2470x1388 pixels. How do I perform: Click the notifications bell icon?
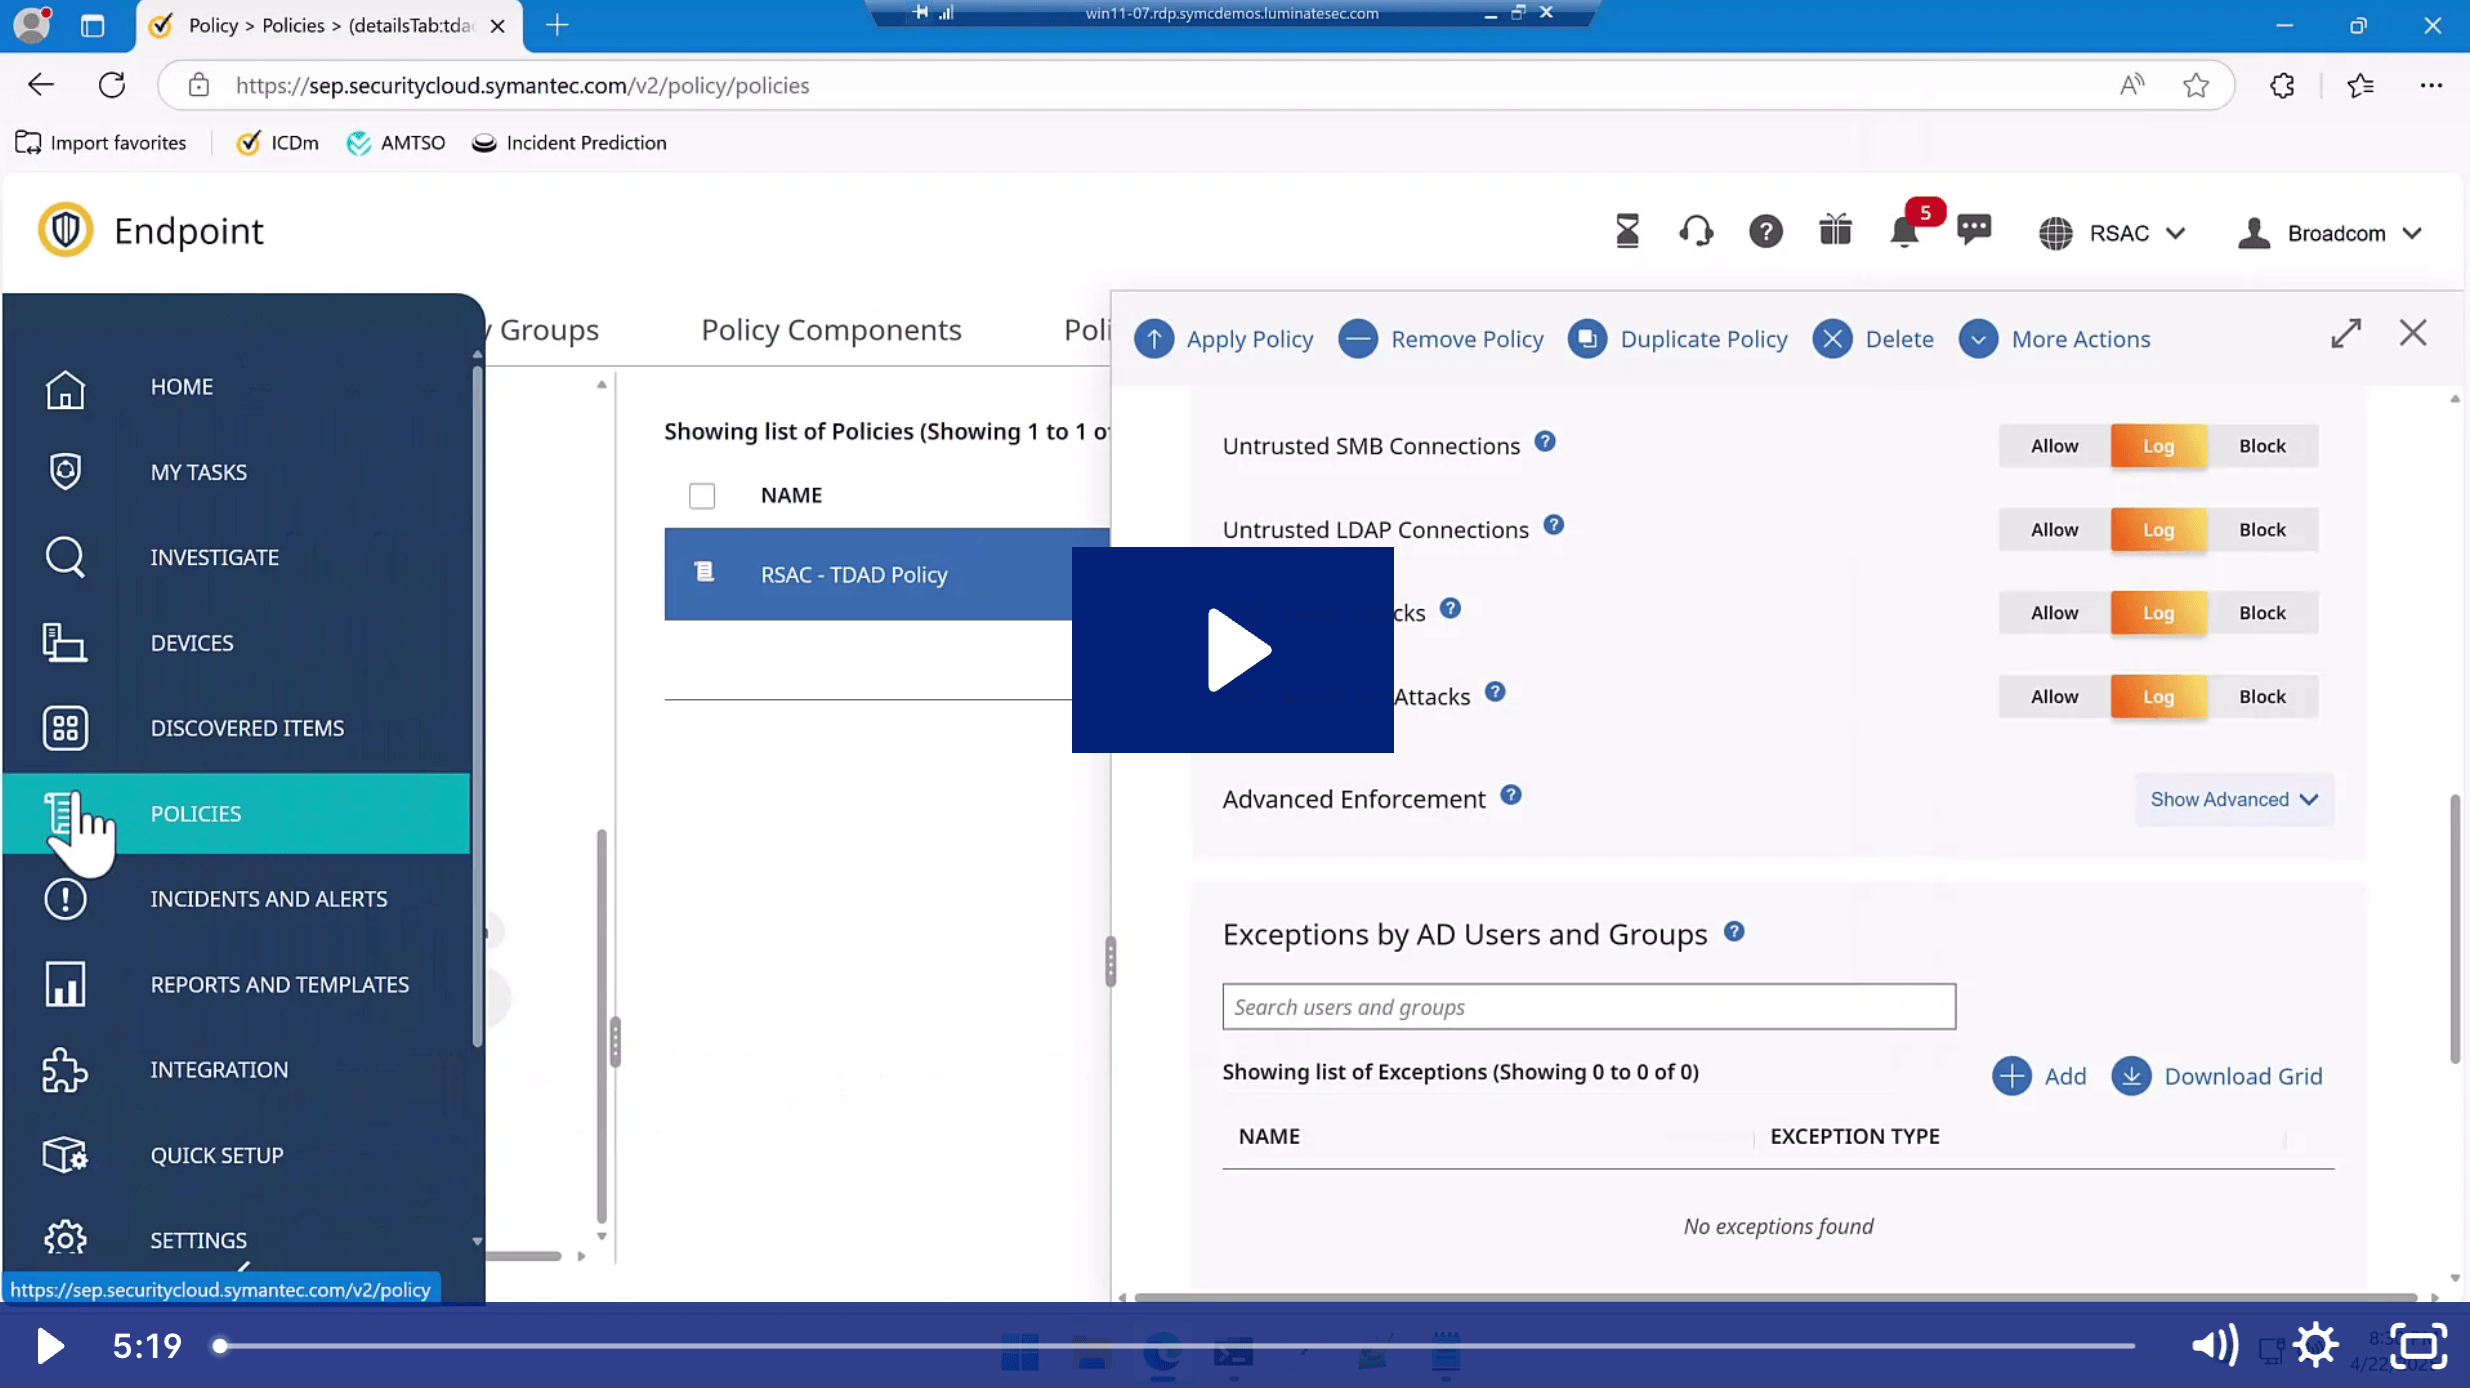(x=1903, y=233)
